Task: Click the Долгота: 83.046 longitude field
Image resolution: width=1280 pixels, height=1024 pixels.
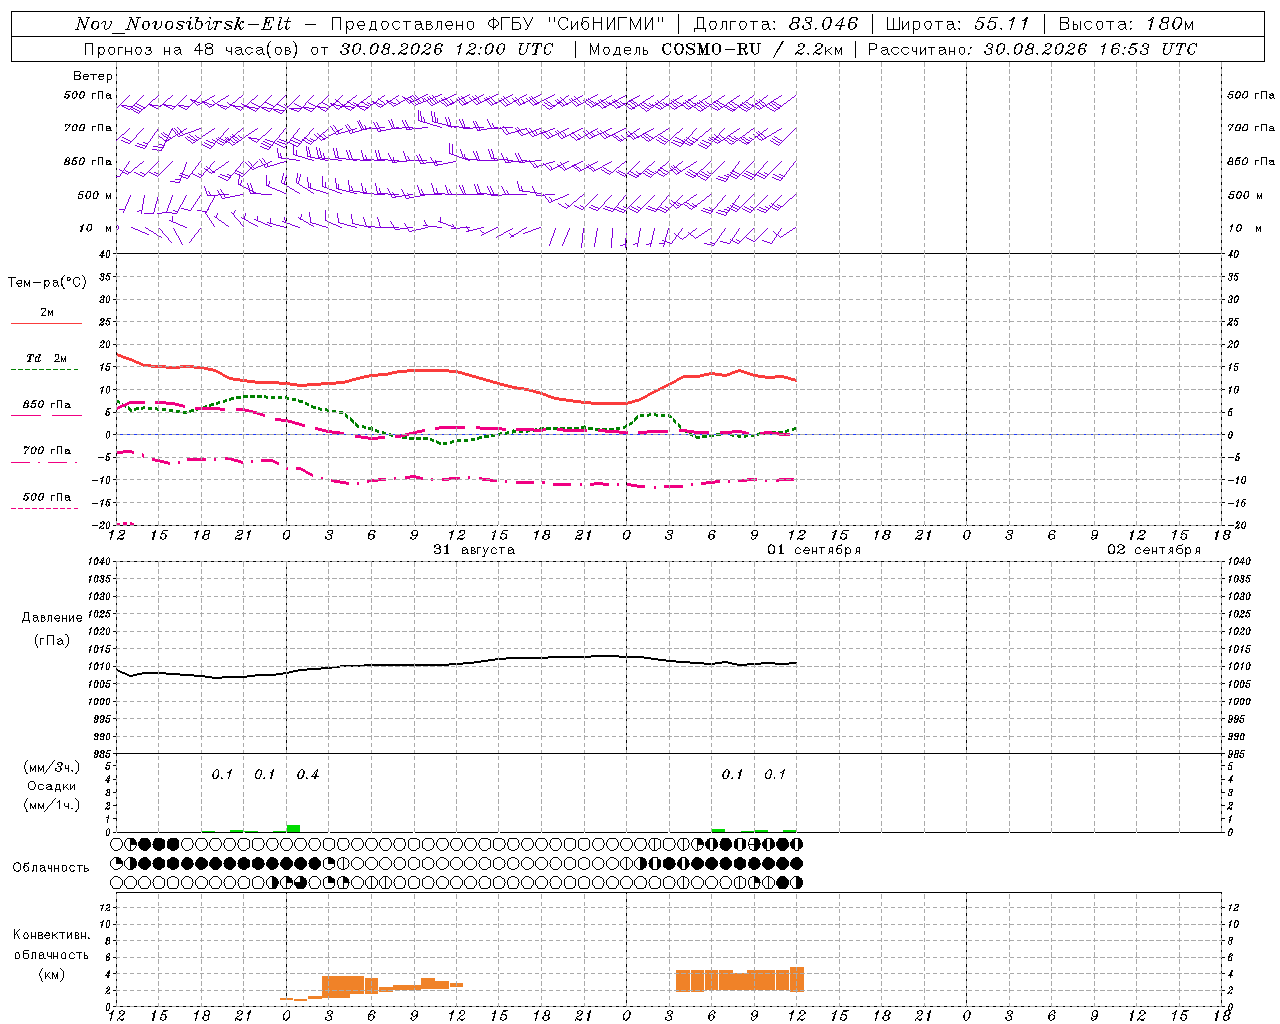Action: [775, 24]
